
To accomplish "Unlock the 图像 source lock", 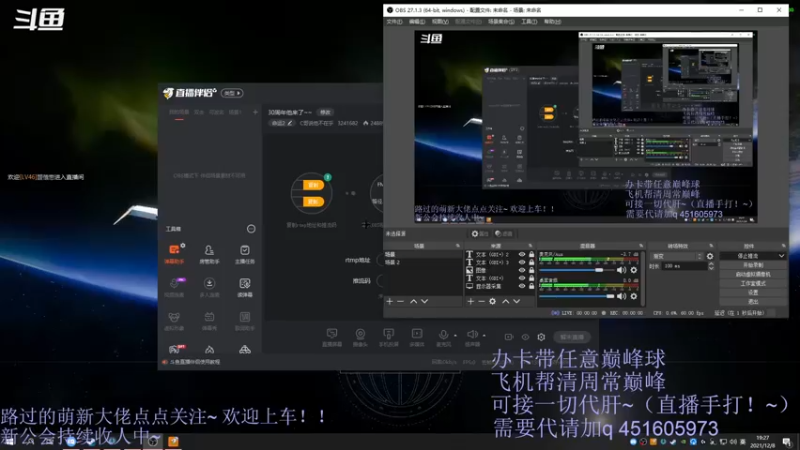I will click(x=532, y=270).
